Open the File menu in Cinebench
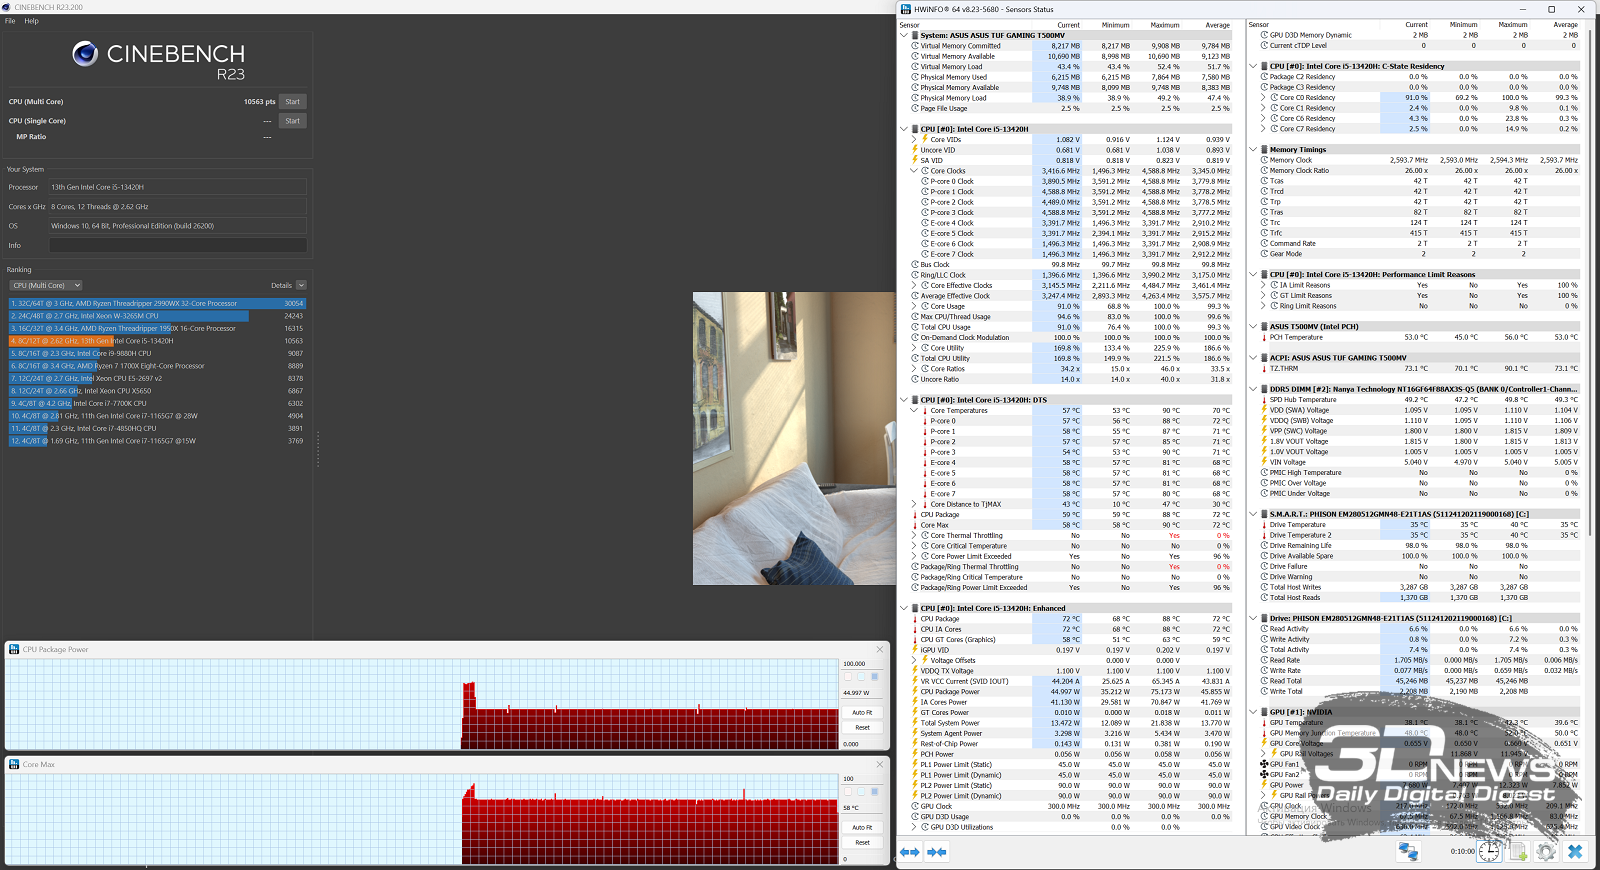This screenshot has height=870, width=1600. [x=10, y=21]
